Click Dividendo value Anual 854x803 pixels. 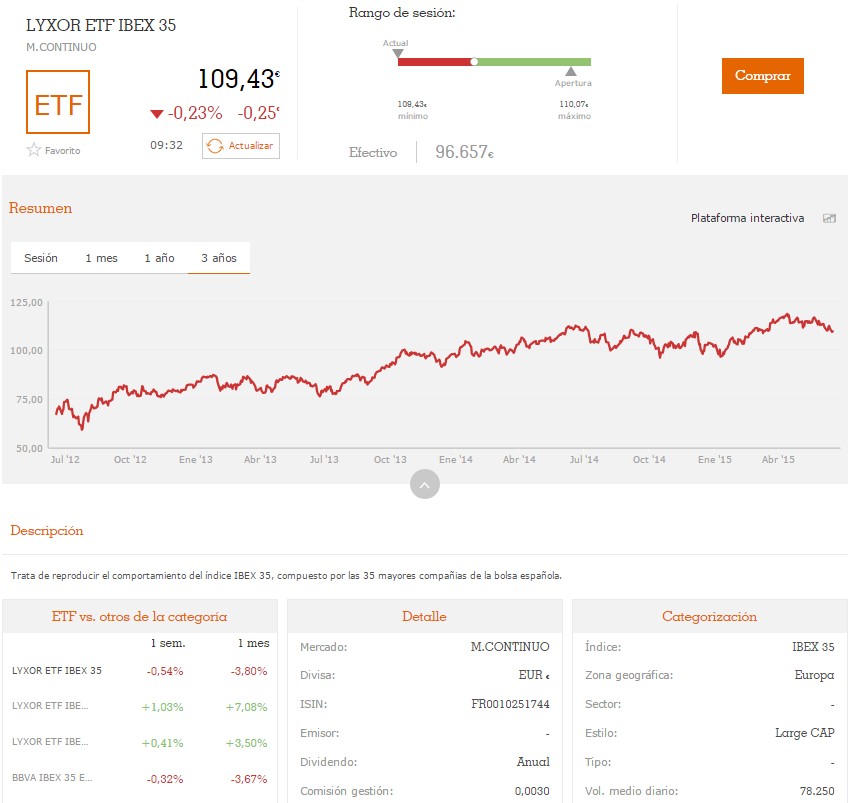[533, 762]
